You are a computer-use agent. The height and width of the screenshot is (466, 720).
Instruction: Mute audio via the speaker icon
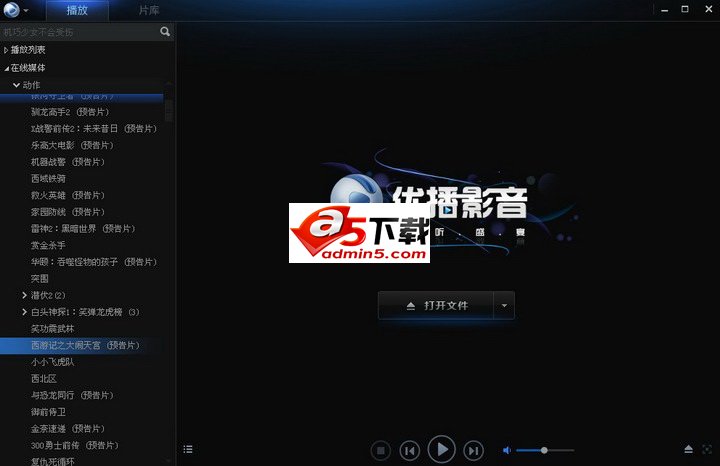tap(506, 450)
